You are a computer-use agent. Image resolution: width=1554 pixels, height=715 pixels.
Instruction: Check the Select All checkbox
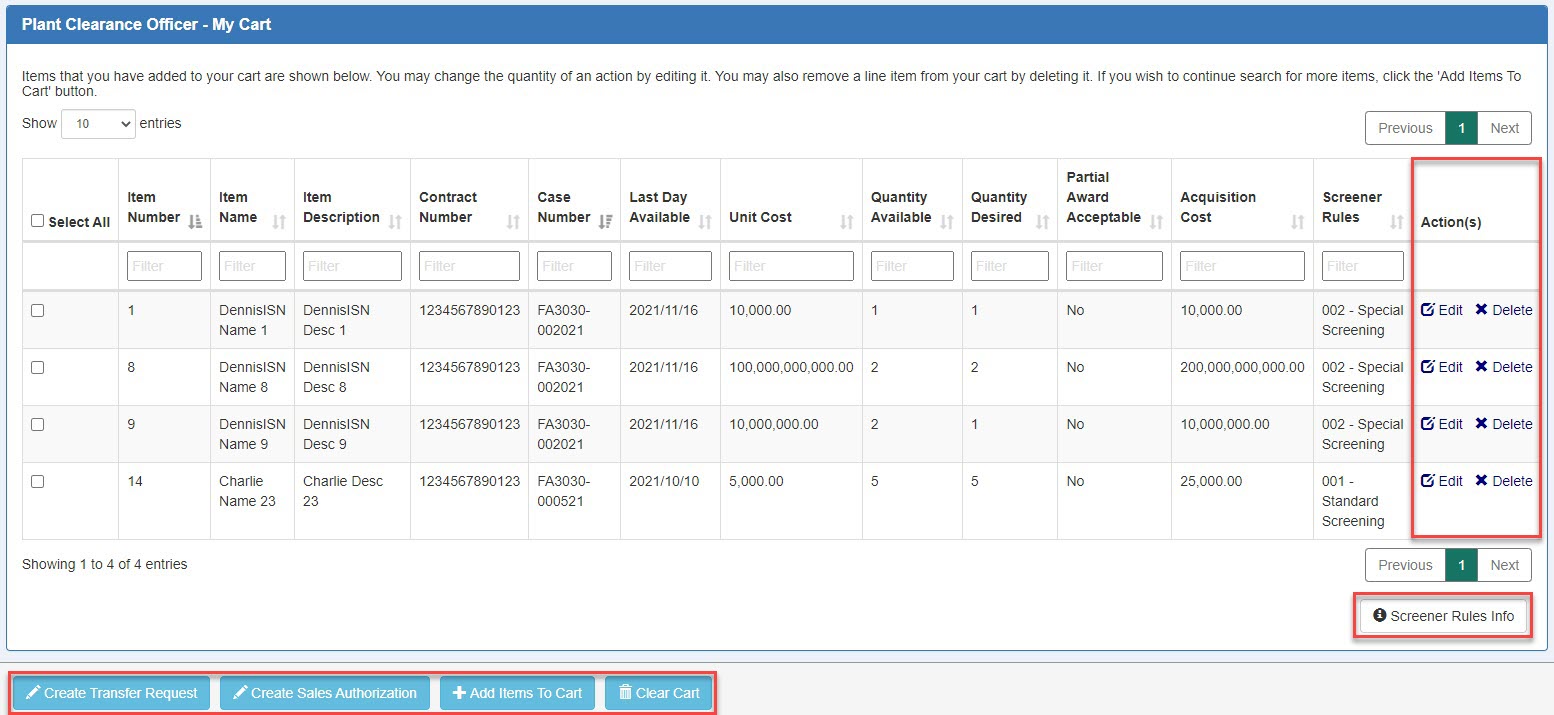tap(38, 221)
